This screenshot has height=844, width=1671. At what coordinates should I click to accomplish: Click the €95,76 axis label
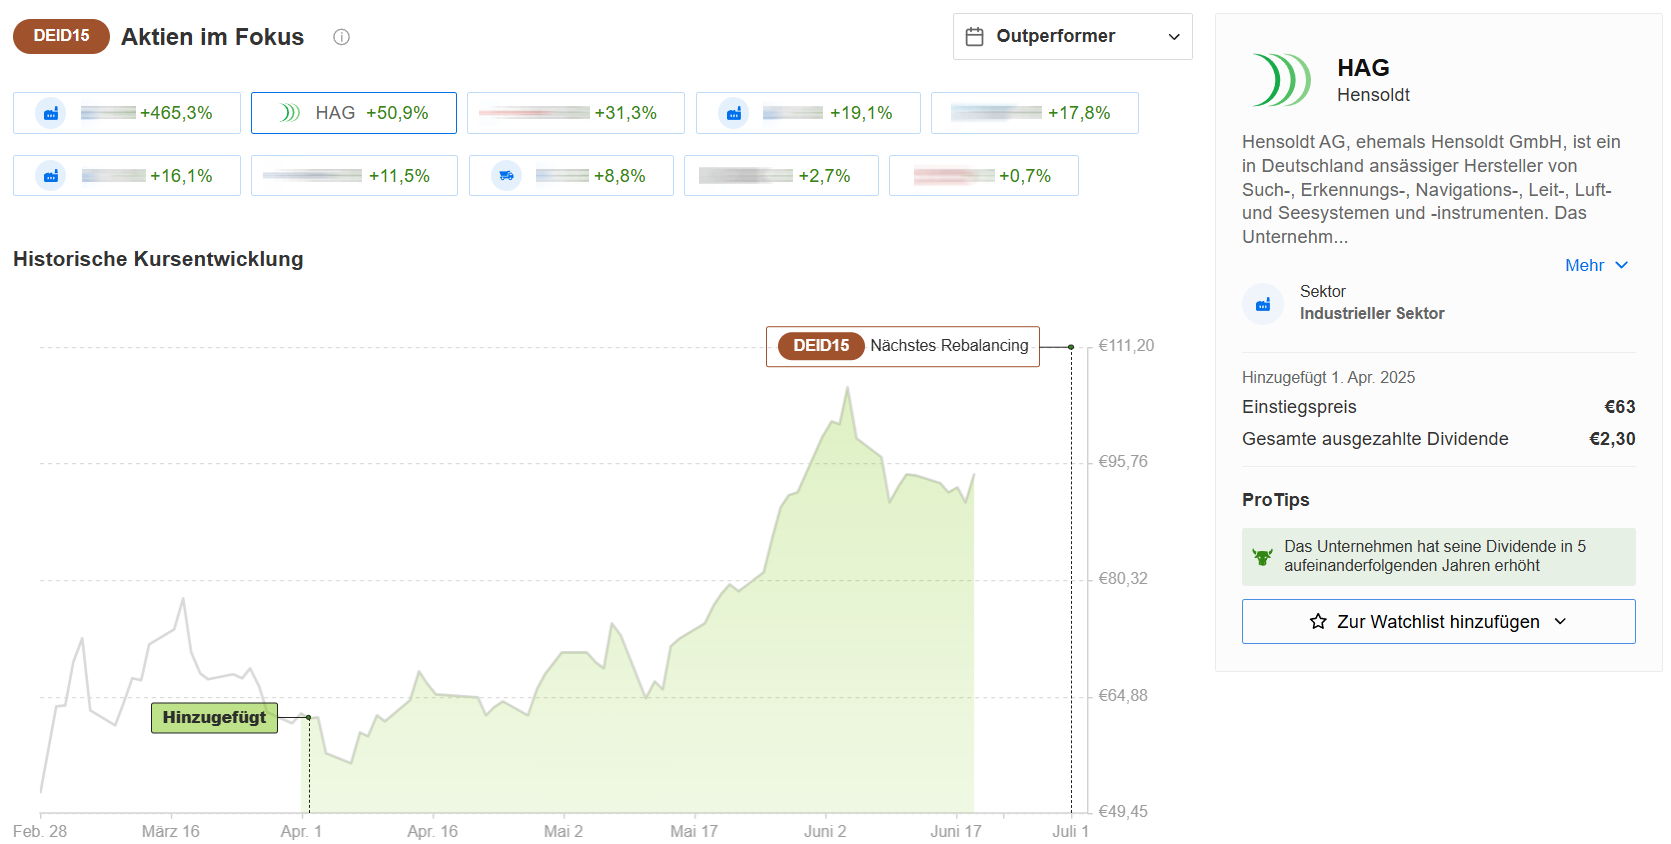coord(1123,462)
